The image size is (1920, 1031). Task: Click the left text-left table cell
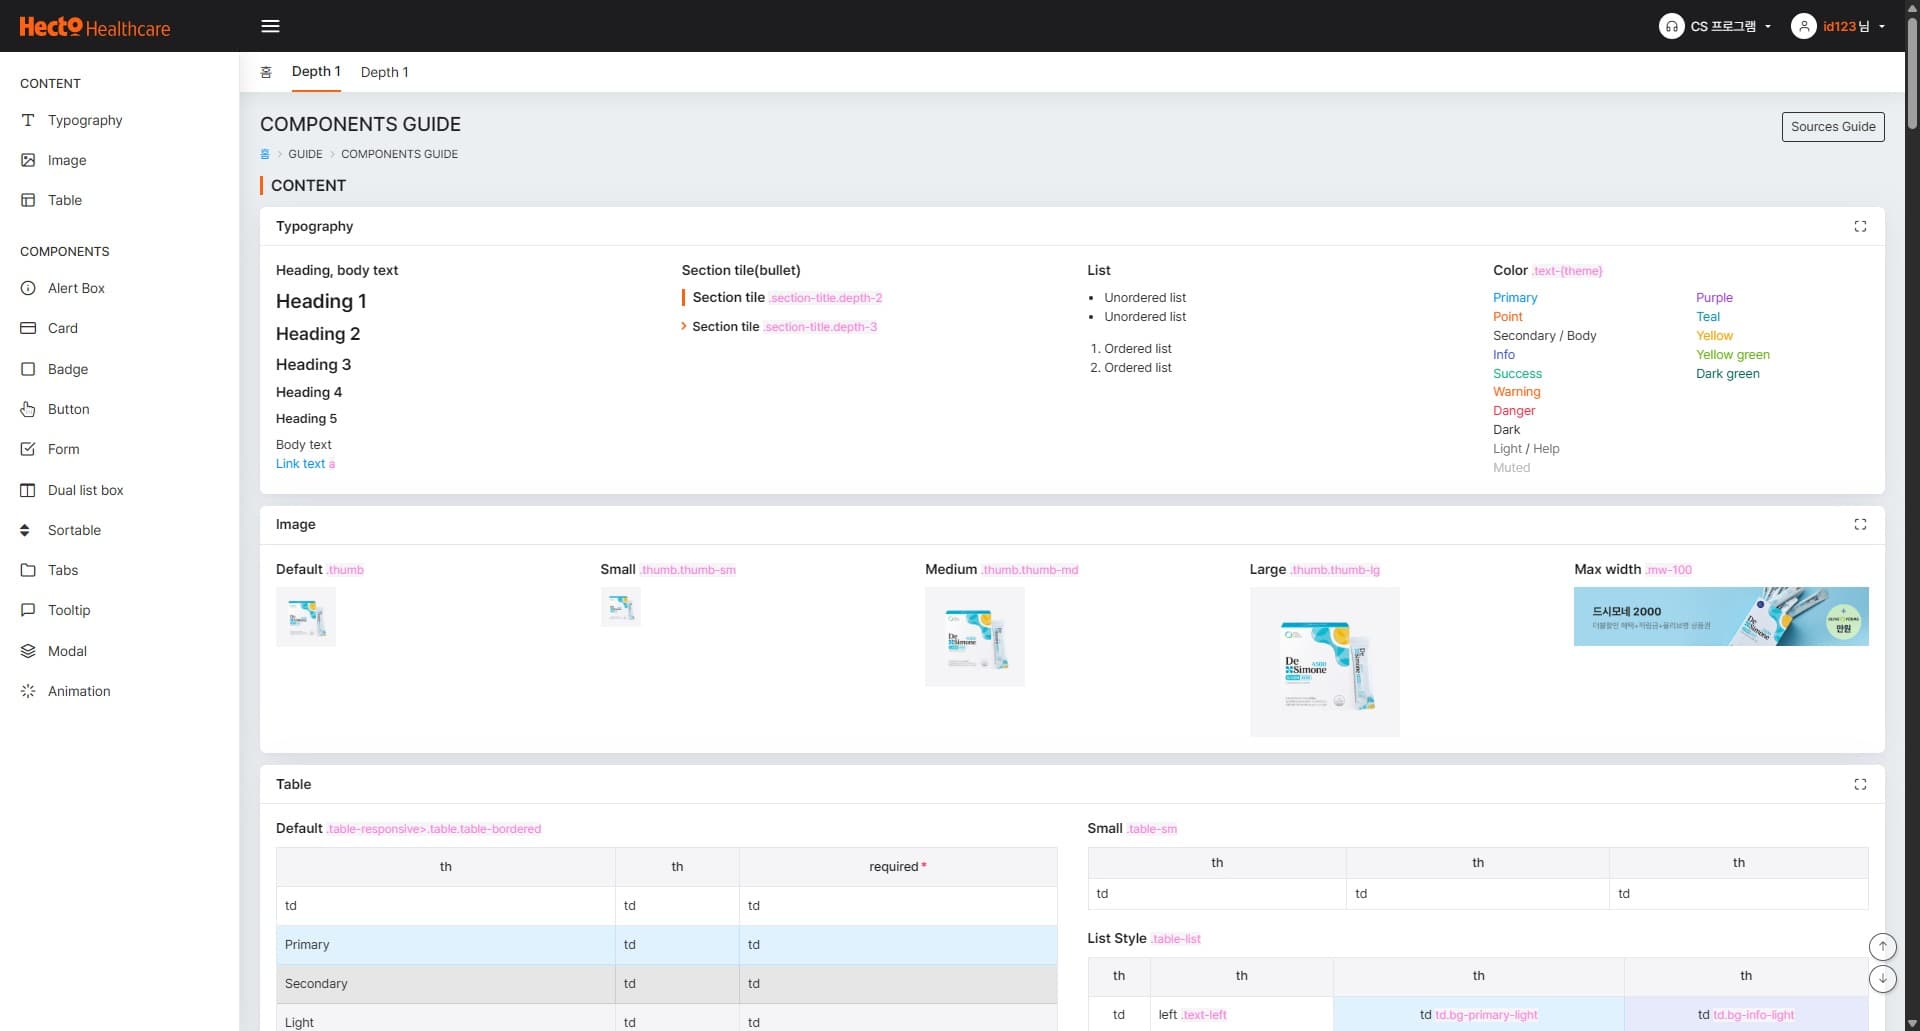click(x=1241, y=1015)
